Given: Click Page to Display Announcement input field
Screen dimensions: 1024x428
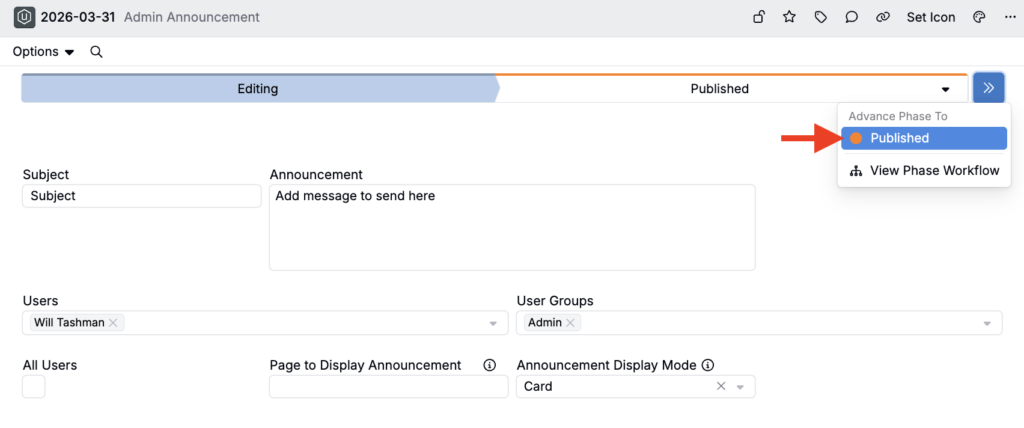Looking at the screenshot, I should coord(389,387).
